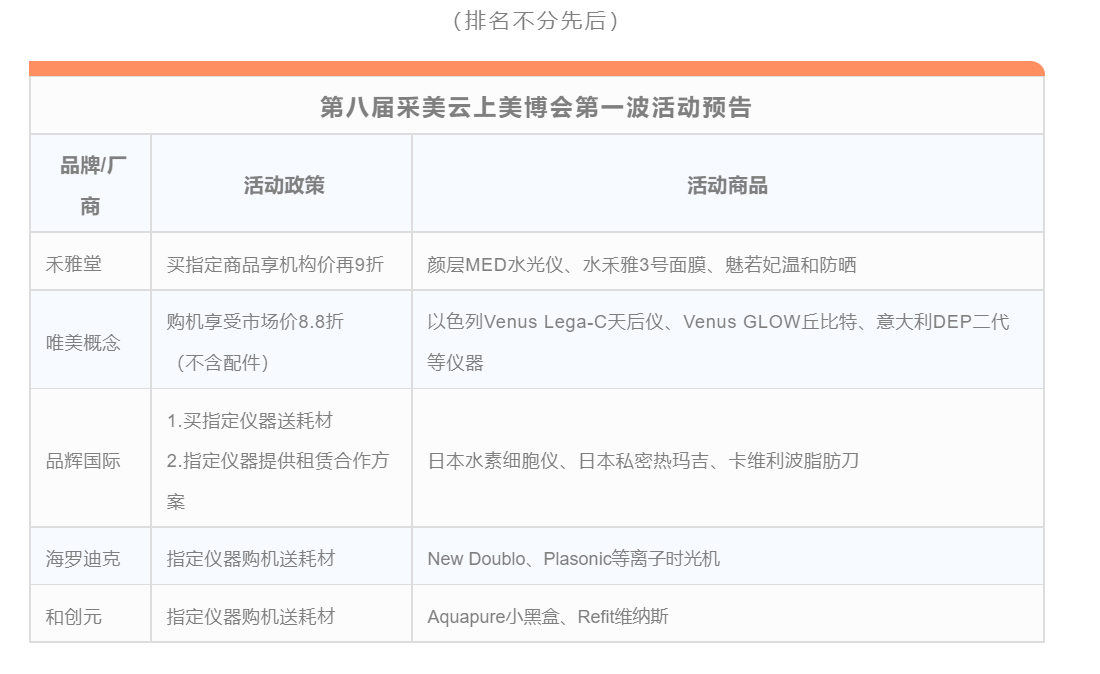Select the brand cell 禾雅堂
Viewport: 1100px width, 674px height.
coord(74,264)
